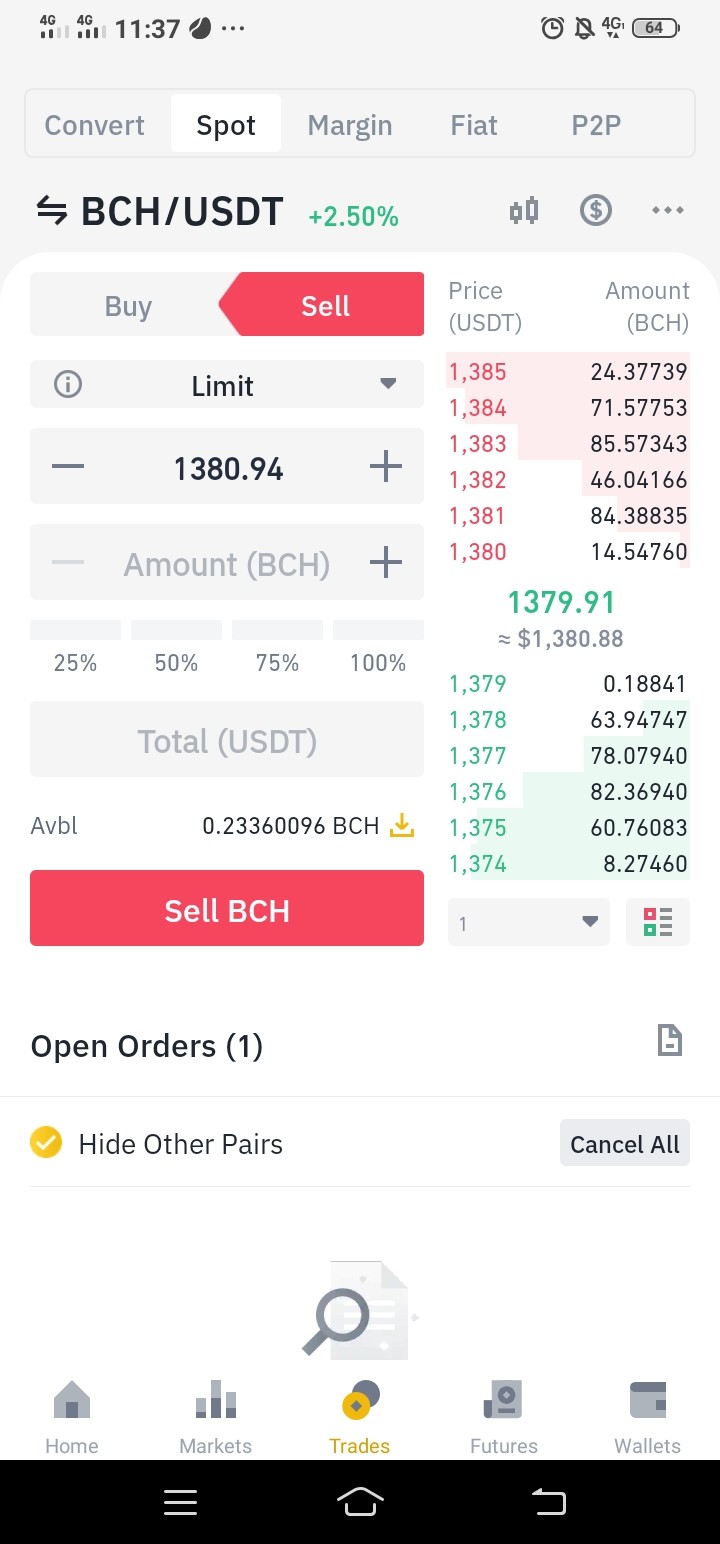Viewport: 720px width, 1544px height.
Task: Tap the Limit order info icon
Action: (68, 385)
